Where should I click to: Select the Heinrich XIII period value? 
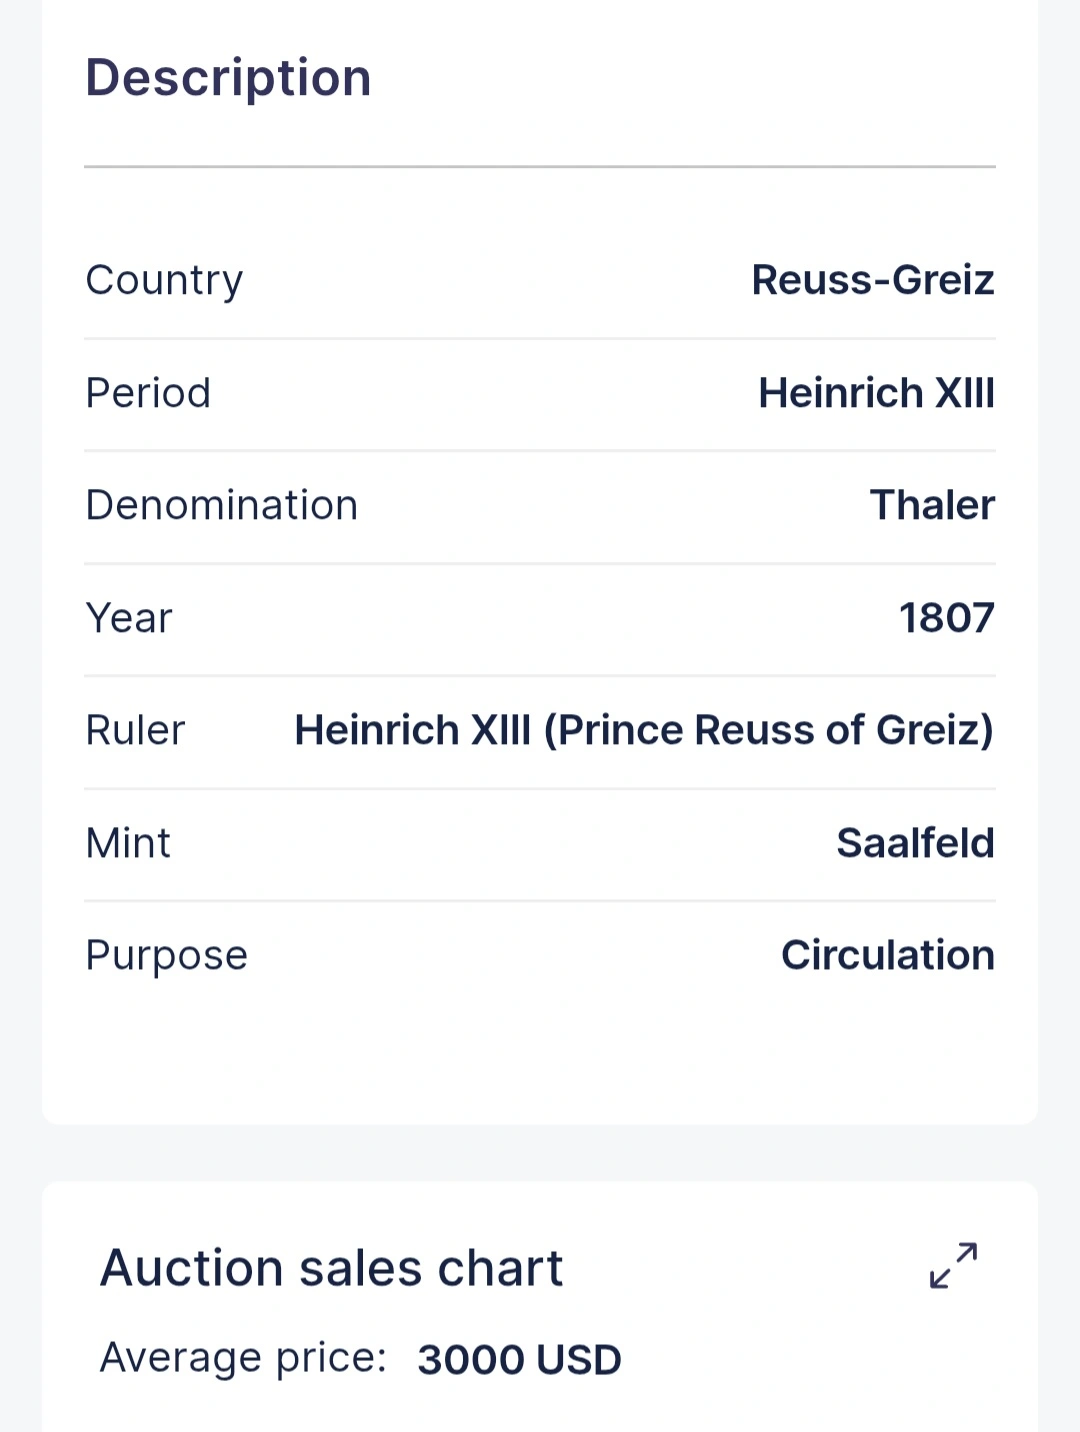pos(877,393)
